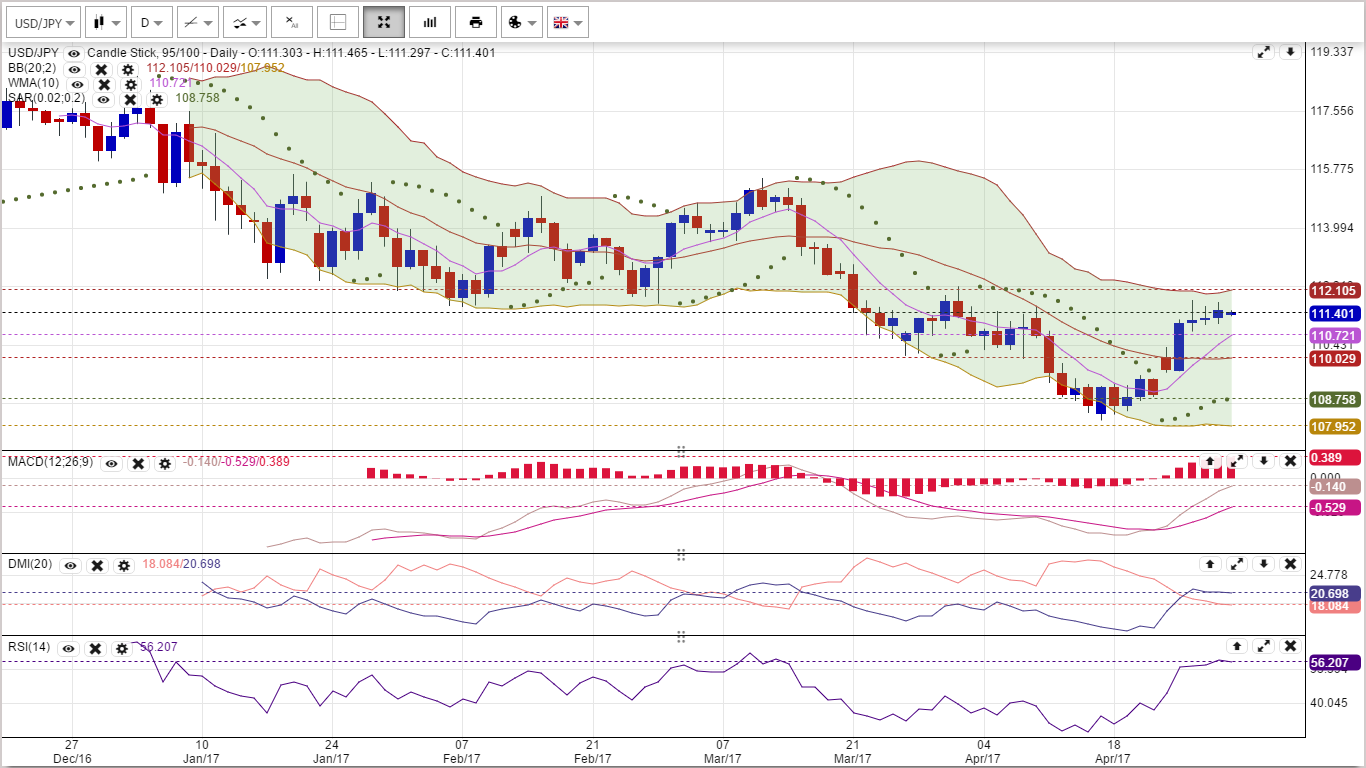This screenshot has height=768, width=1366.
Task: Move the main price panel down
Action: [x=1291, y=52]
